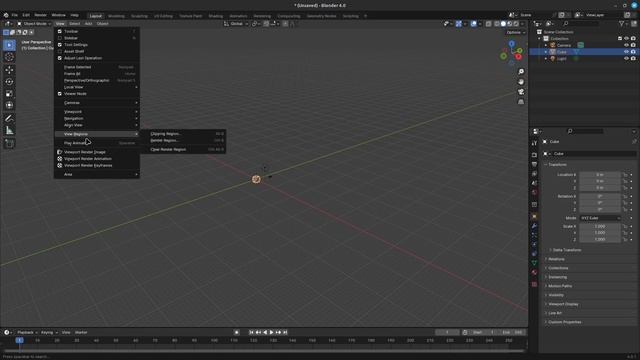Switch to the Sculpting workspace tab

click(139, 16)
